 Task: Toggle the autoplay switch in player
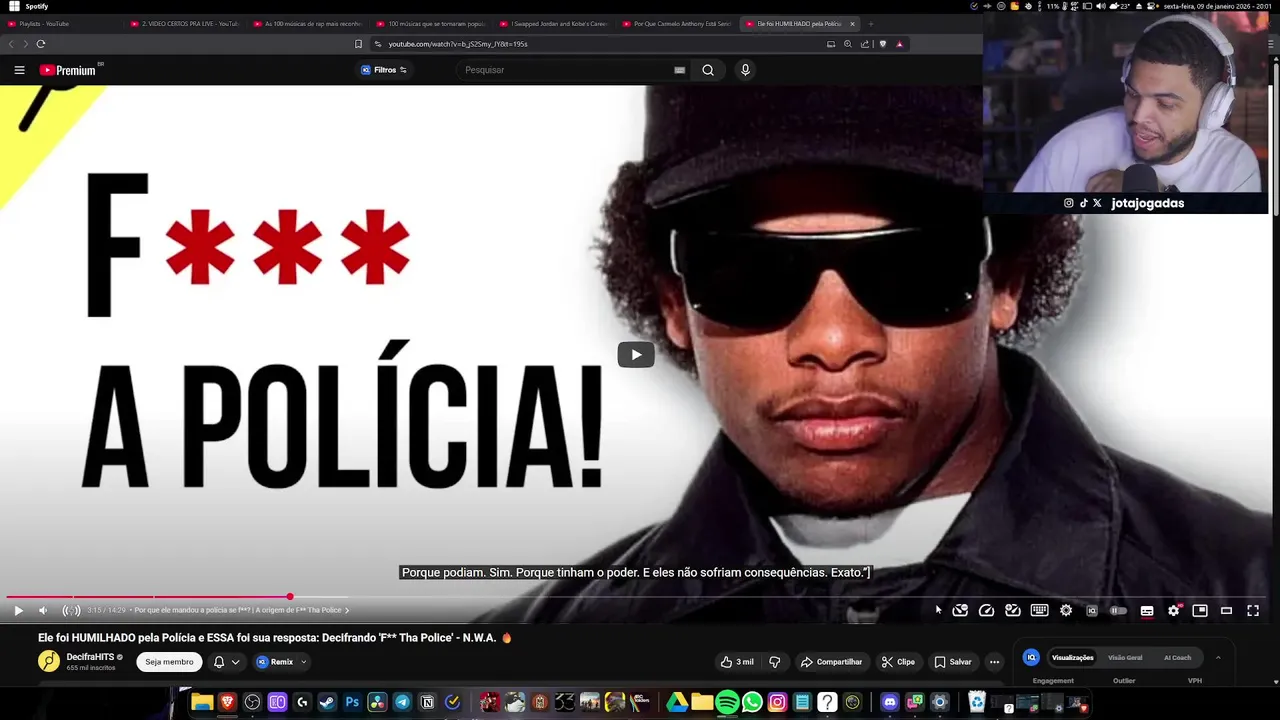[x=1119, y=610]
